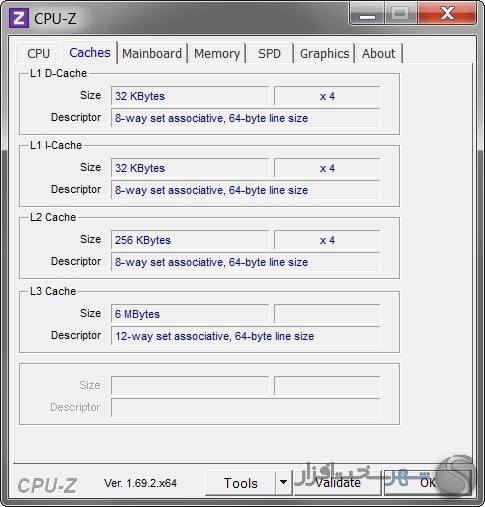The image size is (485, 507).
Task: Click the Tools button
Action: pyautogui.click(x=241, y=483)
